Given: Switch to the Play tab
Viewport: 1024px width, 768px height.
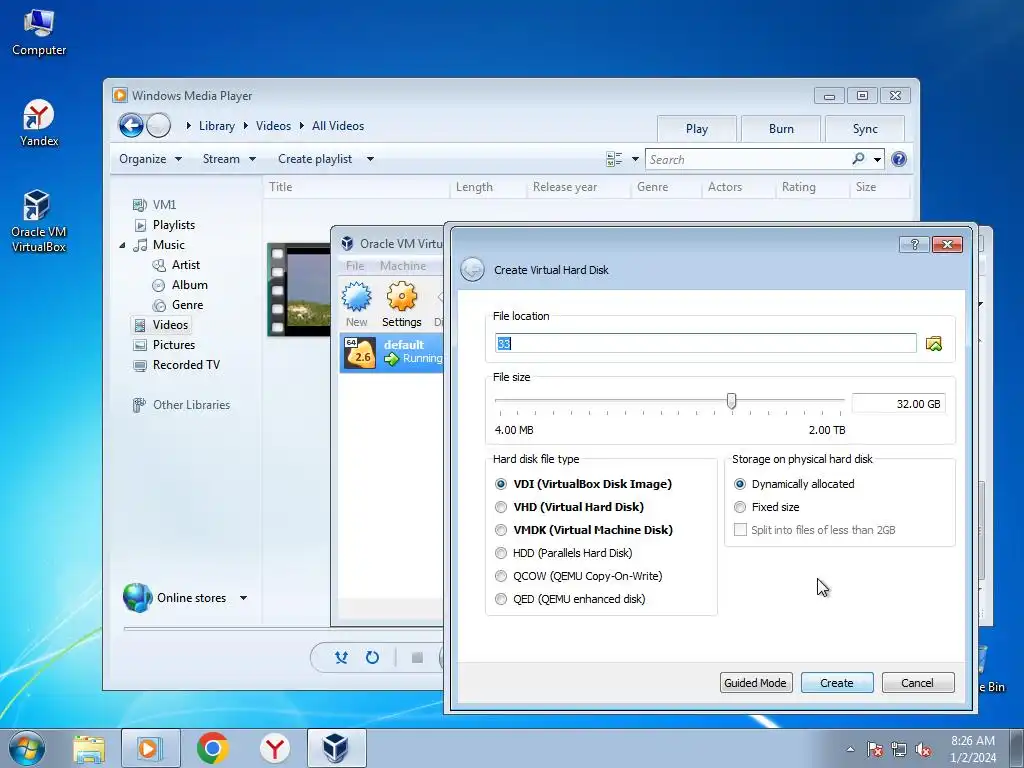Looking at the screenshot, I should pos(697,129).
